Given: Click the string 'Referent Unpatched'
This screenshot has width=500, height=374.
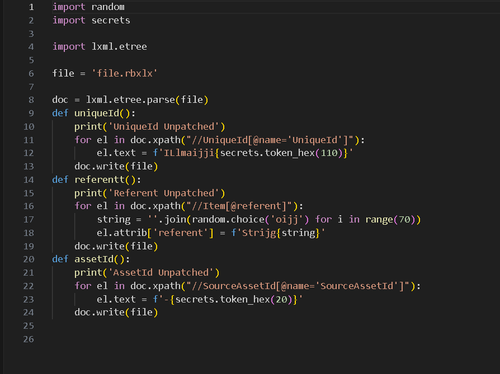Looking at the screenshot, I should click(x=164, y=193).
